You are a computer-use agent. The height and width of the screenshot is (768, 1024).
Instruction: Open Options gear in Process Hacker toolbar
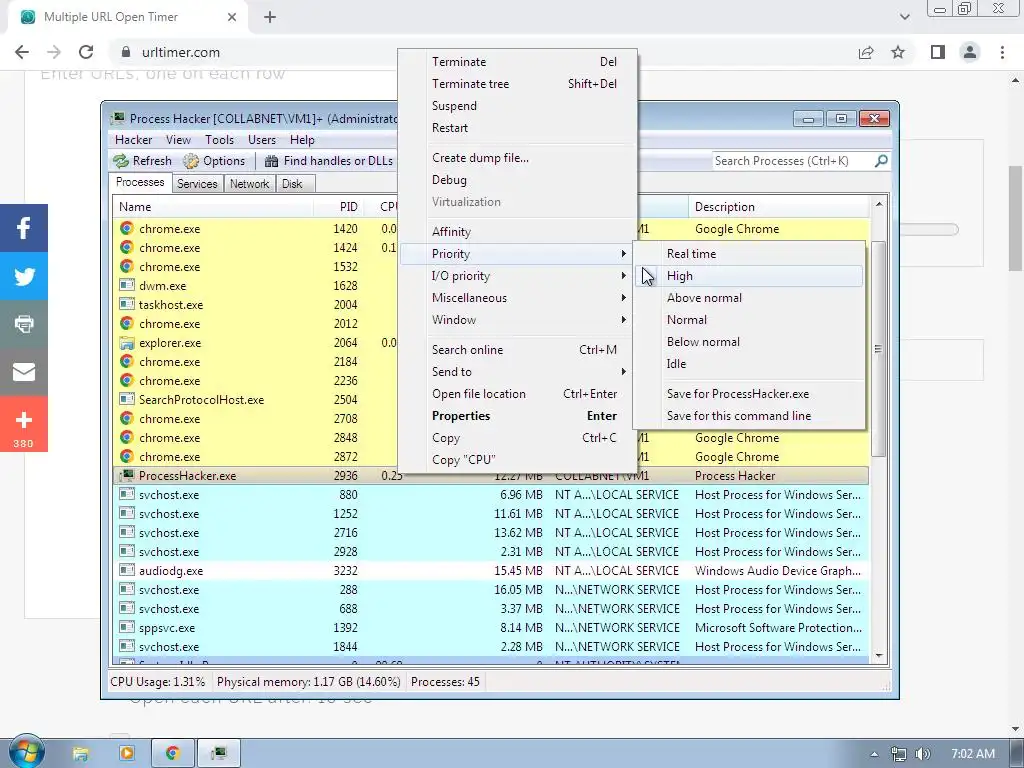pyautogui.click(x=191, y=161)
